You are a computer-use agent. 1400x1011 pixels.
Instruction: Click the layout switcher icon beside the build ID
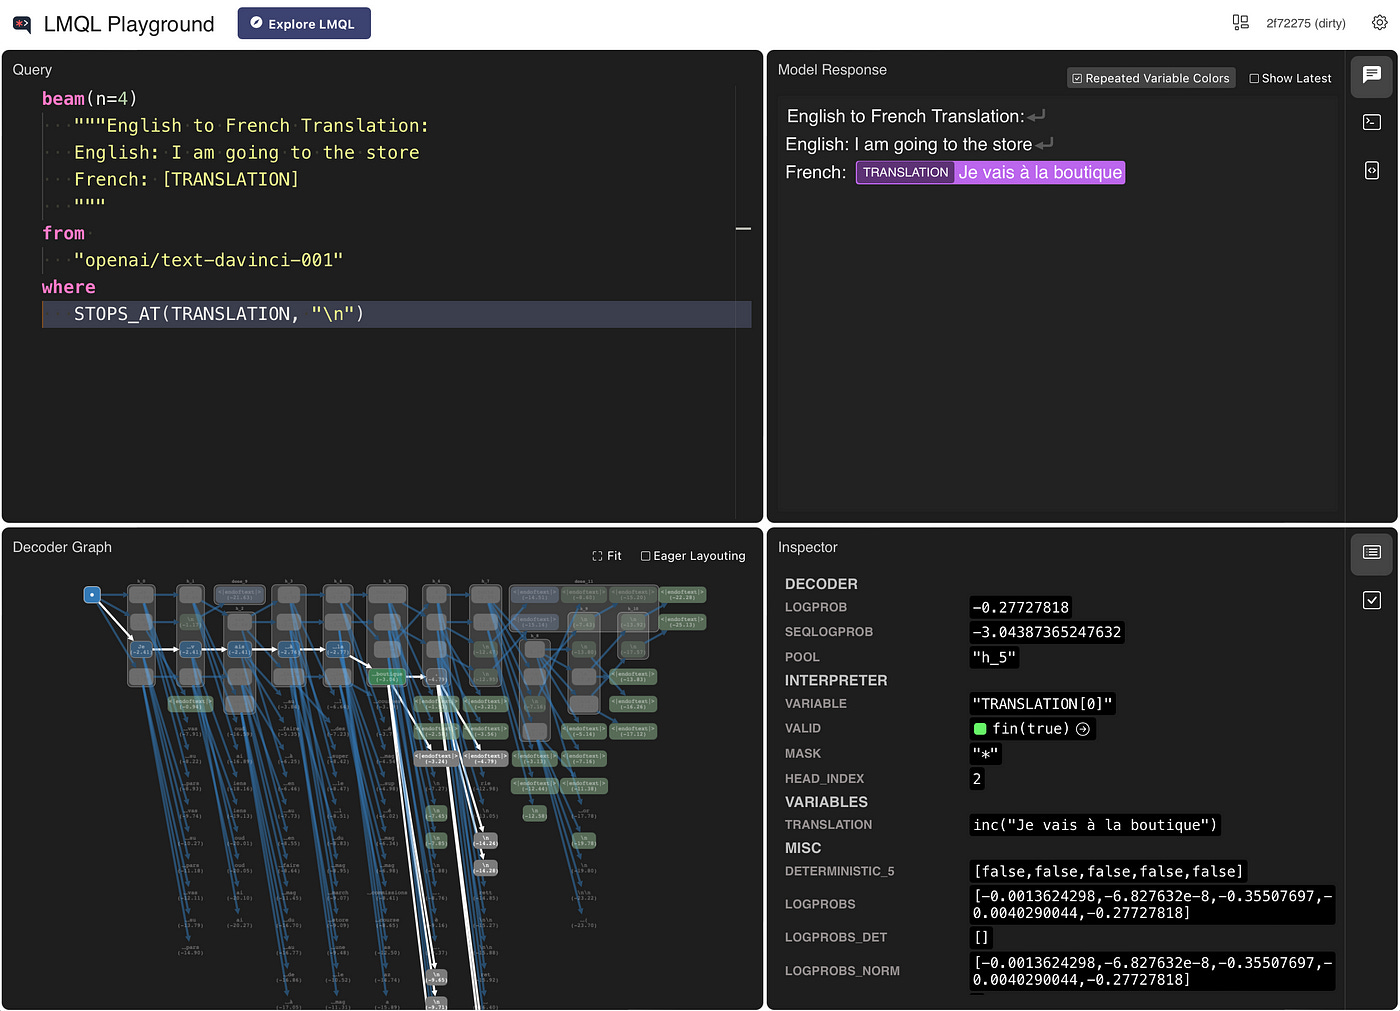[x=1240, y=23]
